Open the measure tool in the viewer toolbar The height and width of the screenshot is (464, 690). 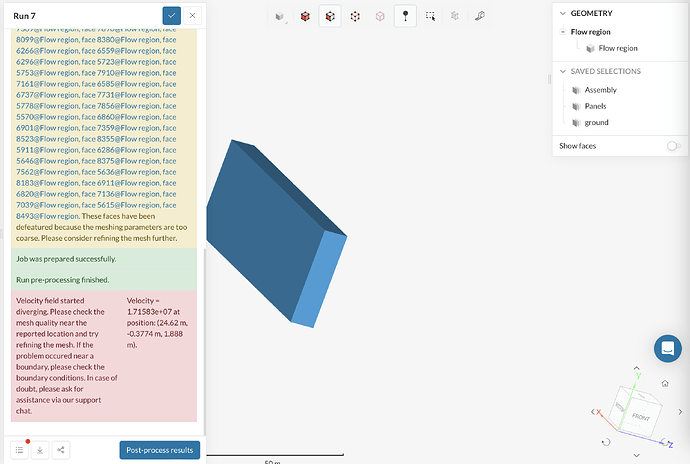click(x=480, y=16)
